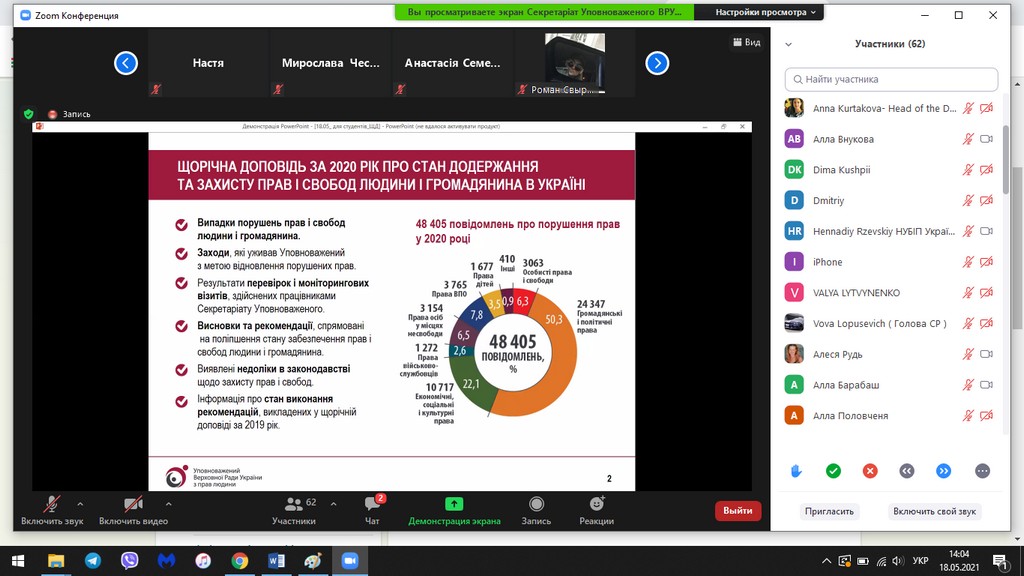Viewport: 1024px width, 576px height.
Task: Open the Chat panel
Action: (372, 509)
